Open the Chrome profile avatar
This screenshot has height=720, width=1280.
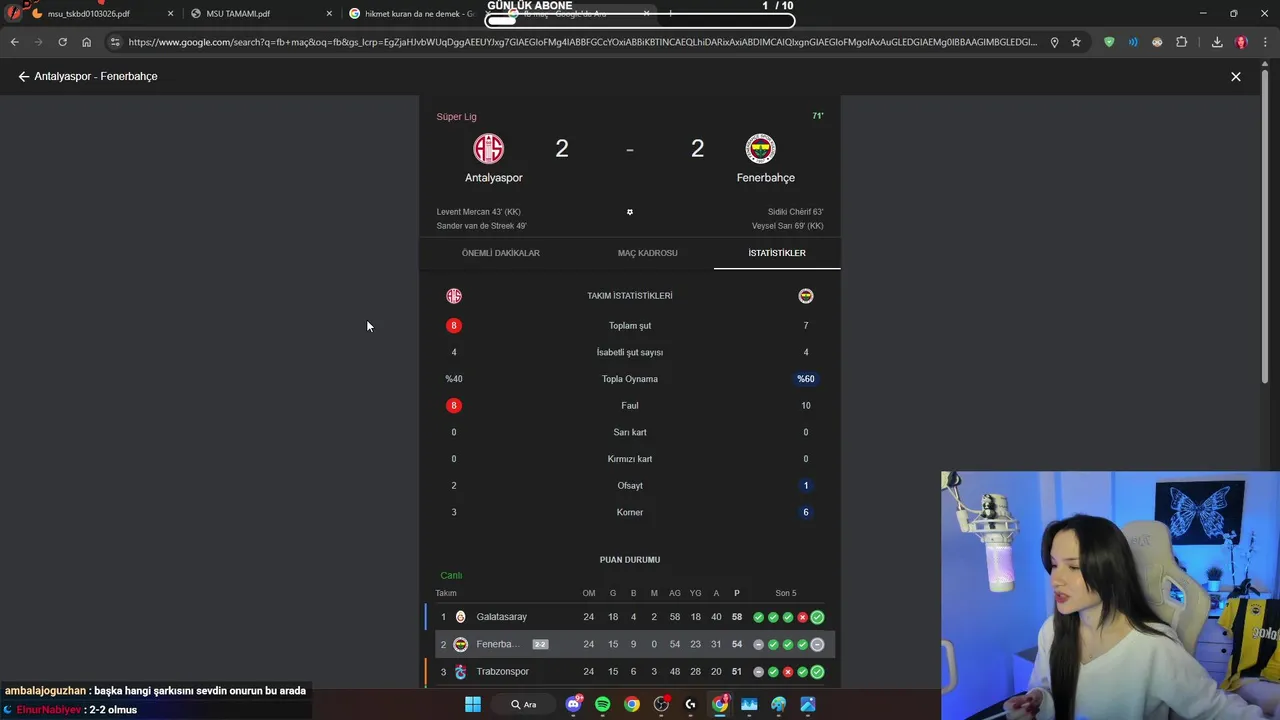(1241, 42)
